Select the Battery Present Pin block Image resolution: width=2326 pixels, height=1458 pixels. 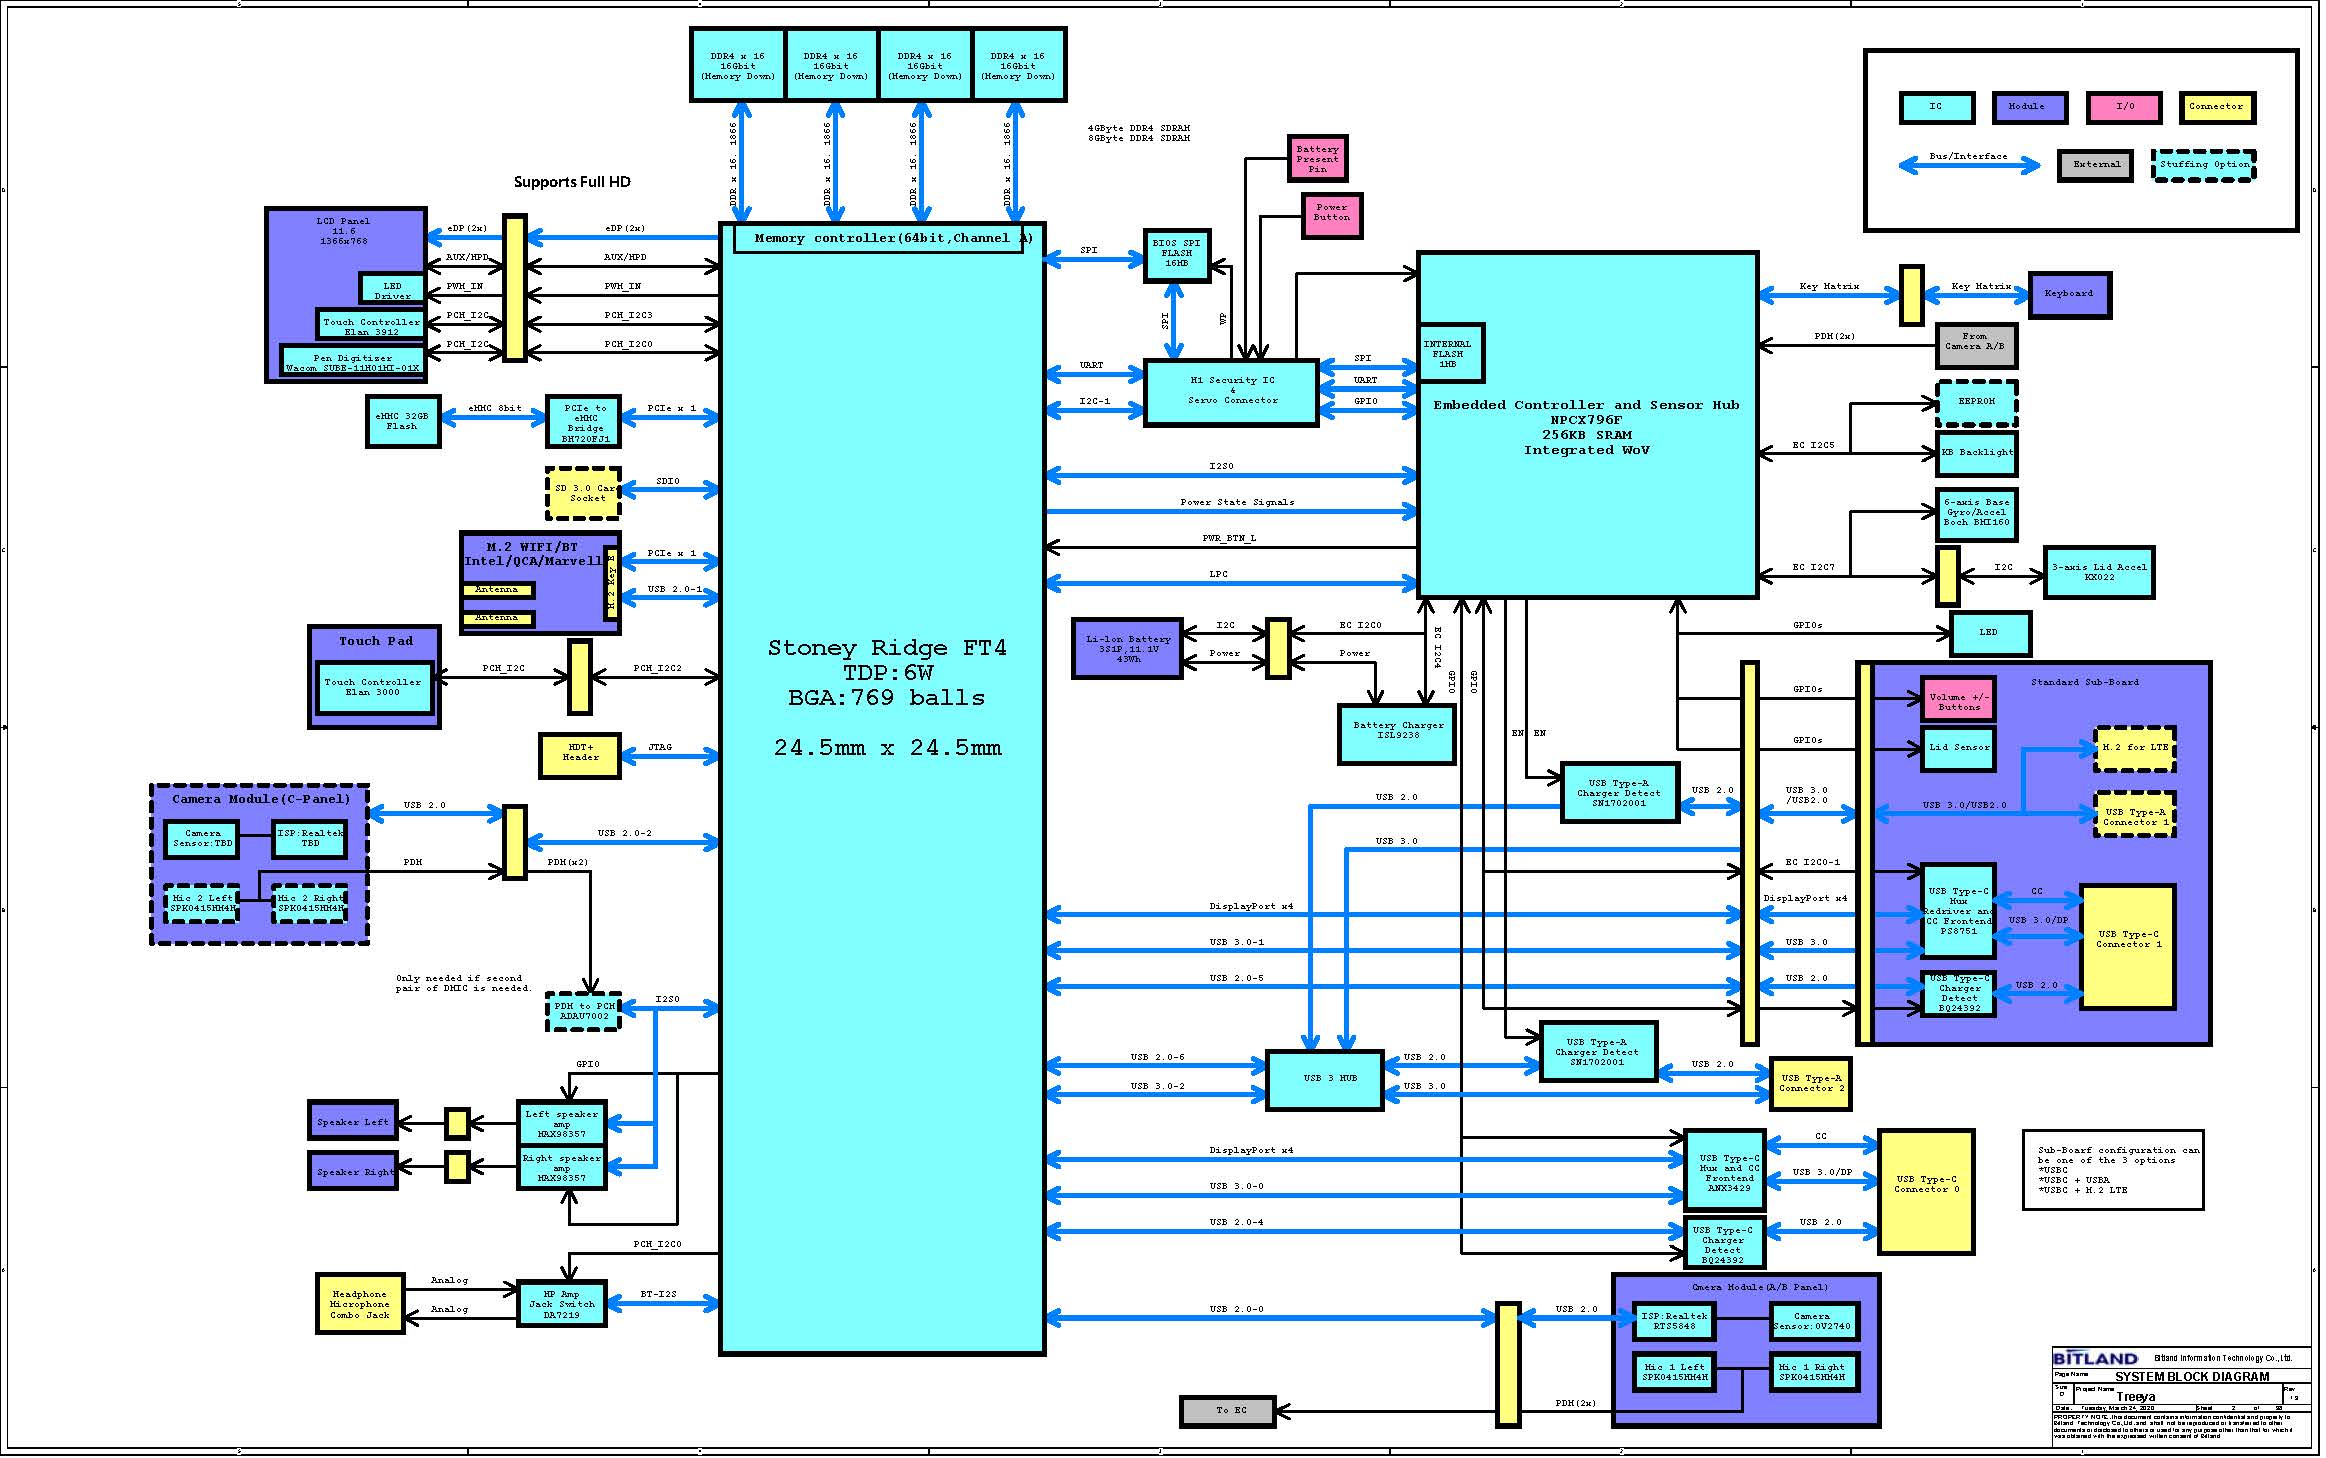pyautogui.click(x=1317, y=159)
